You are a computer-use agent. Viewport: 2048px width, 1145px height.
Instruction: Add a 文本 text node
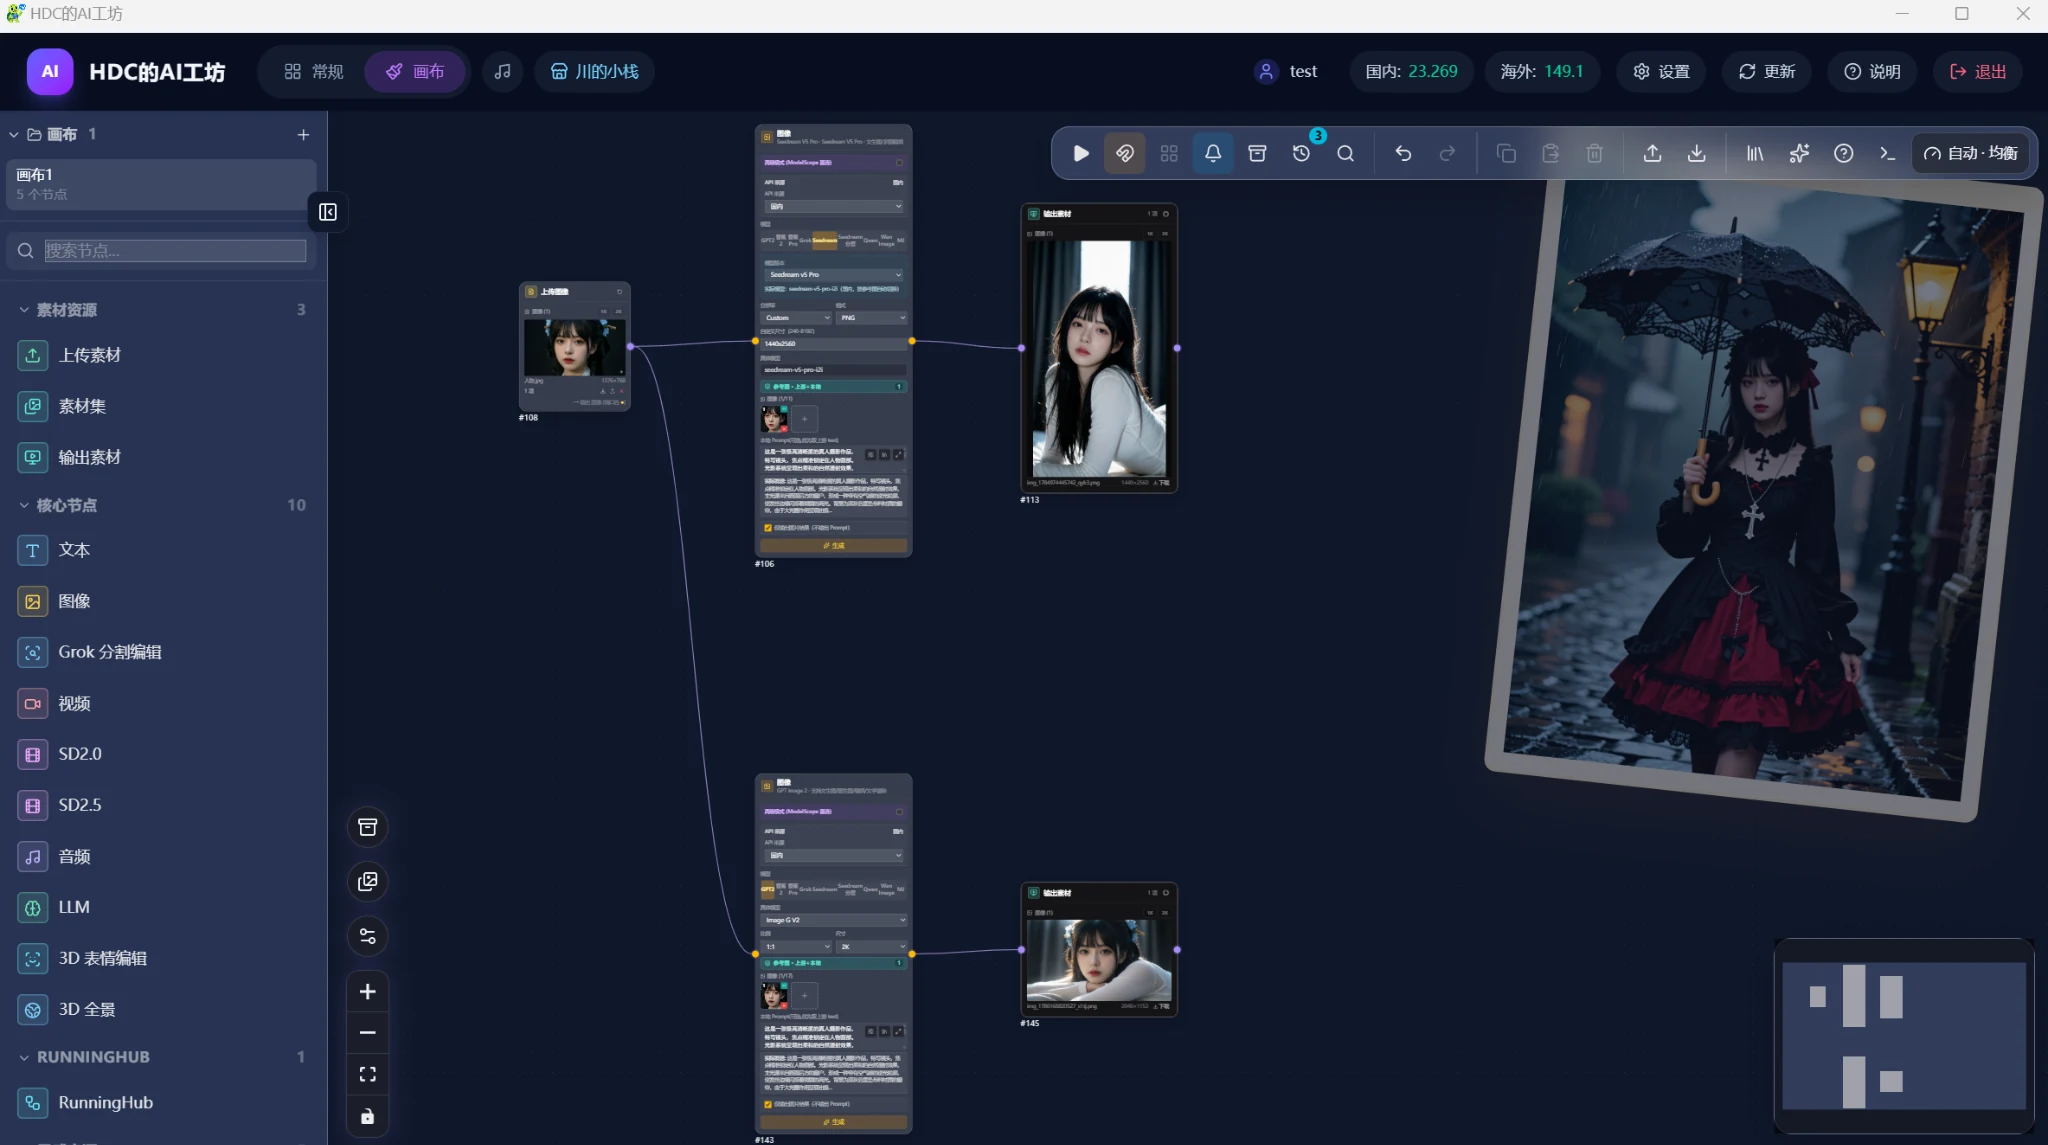161,551
